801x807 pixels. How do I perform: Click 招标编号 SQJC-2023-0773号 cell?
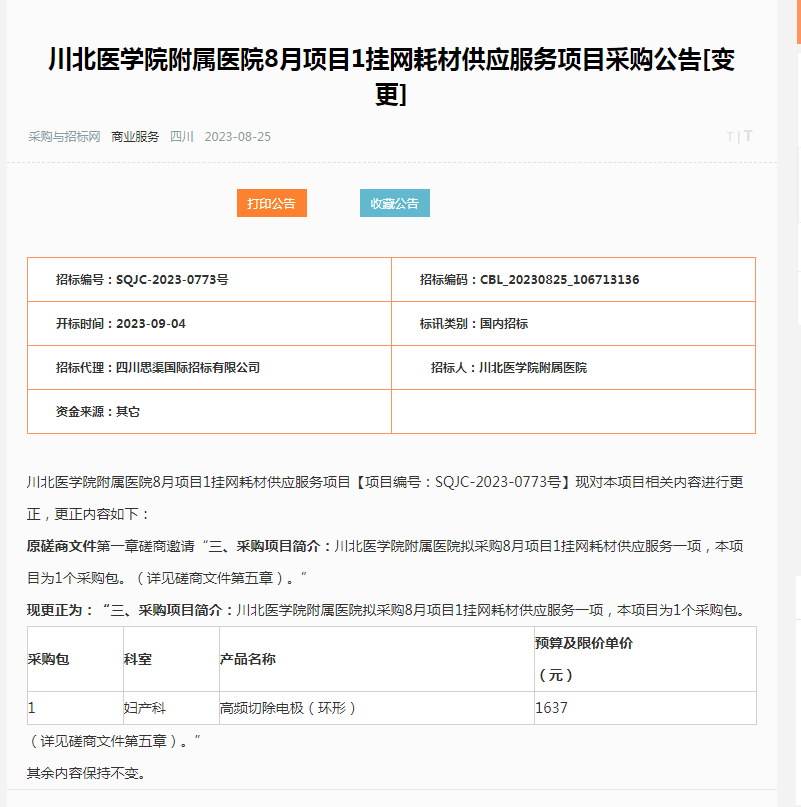pos(210,279)
